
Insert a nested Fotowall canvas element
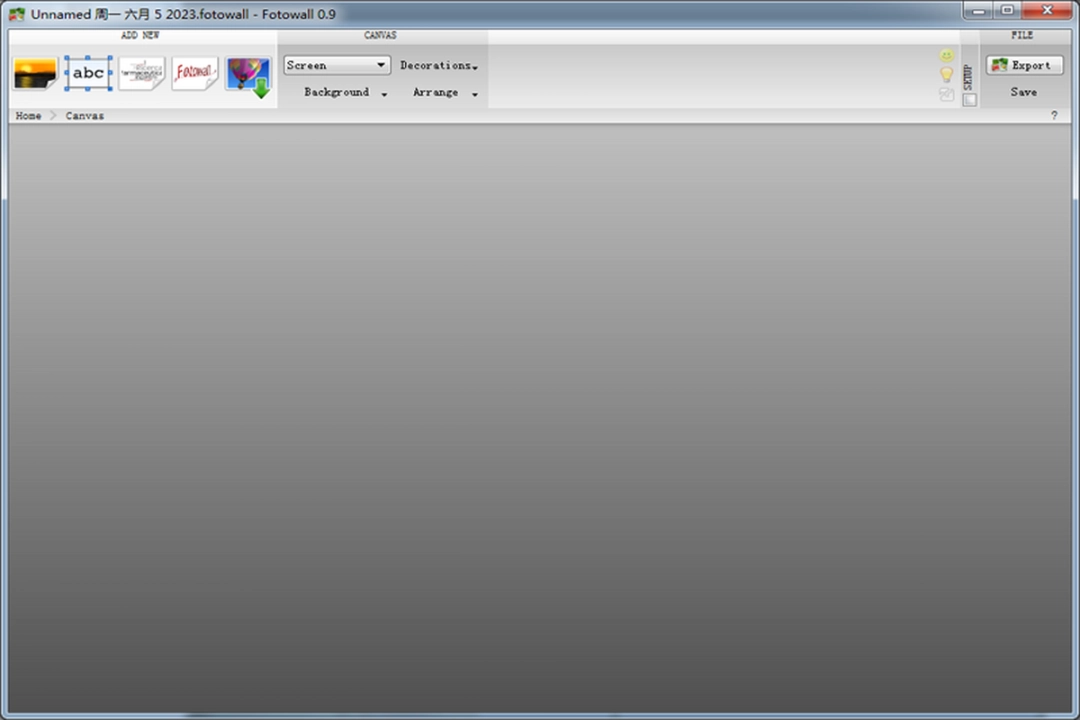[x=194, y=72]
